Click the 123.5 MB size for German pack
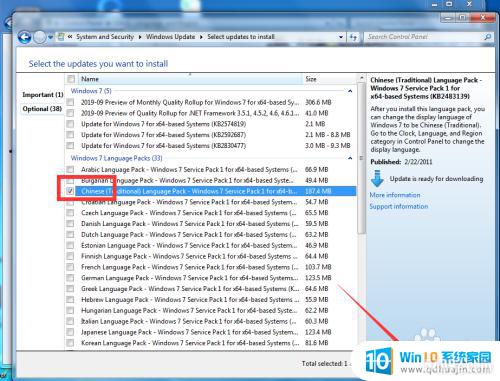500x381 pixels. coord(318,278)
